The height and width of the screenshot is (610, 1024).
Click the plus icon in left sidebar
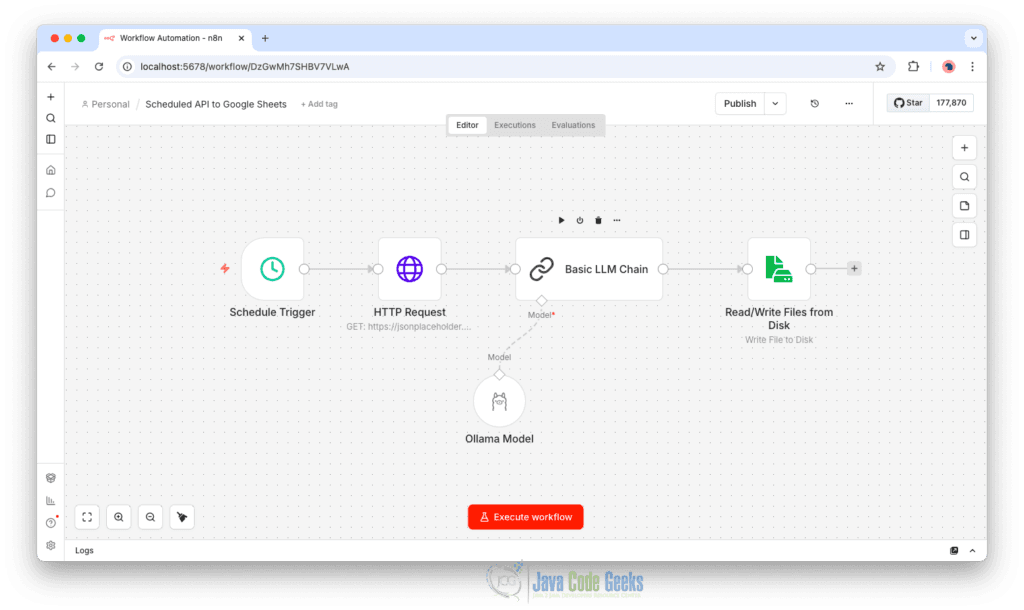(51, 97)
